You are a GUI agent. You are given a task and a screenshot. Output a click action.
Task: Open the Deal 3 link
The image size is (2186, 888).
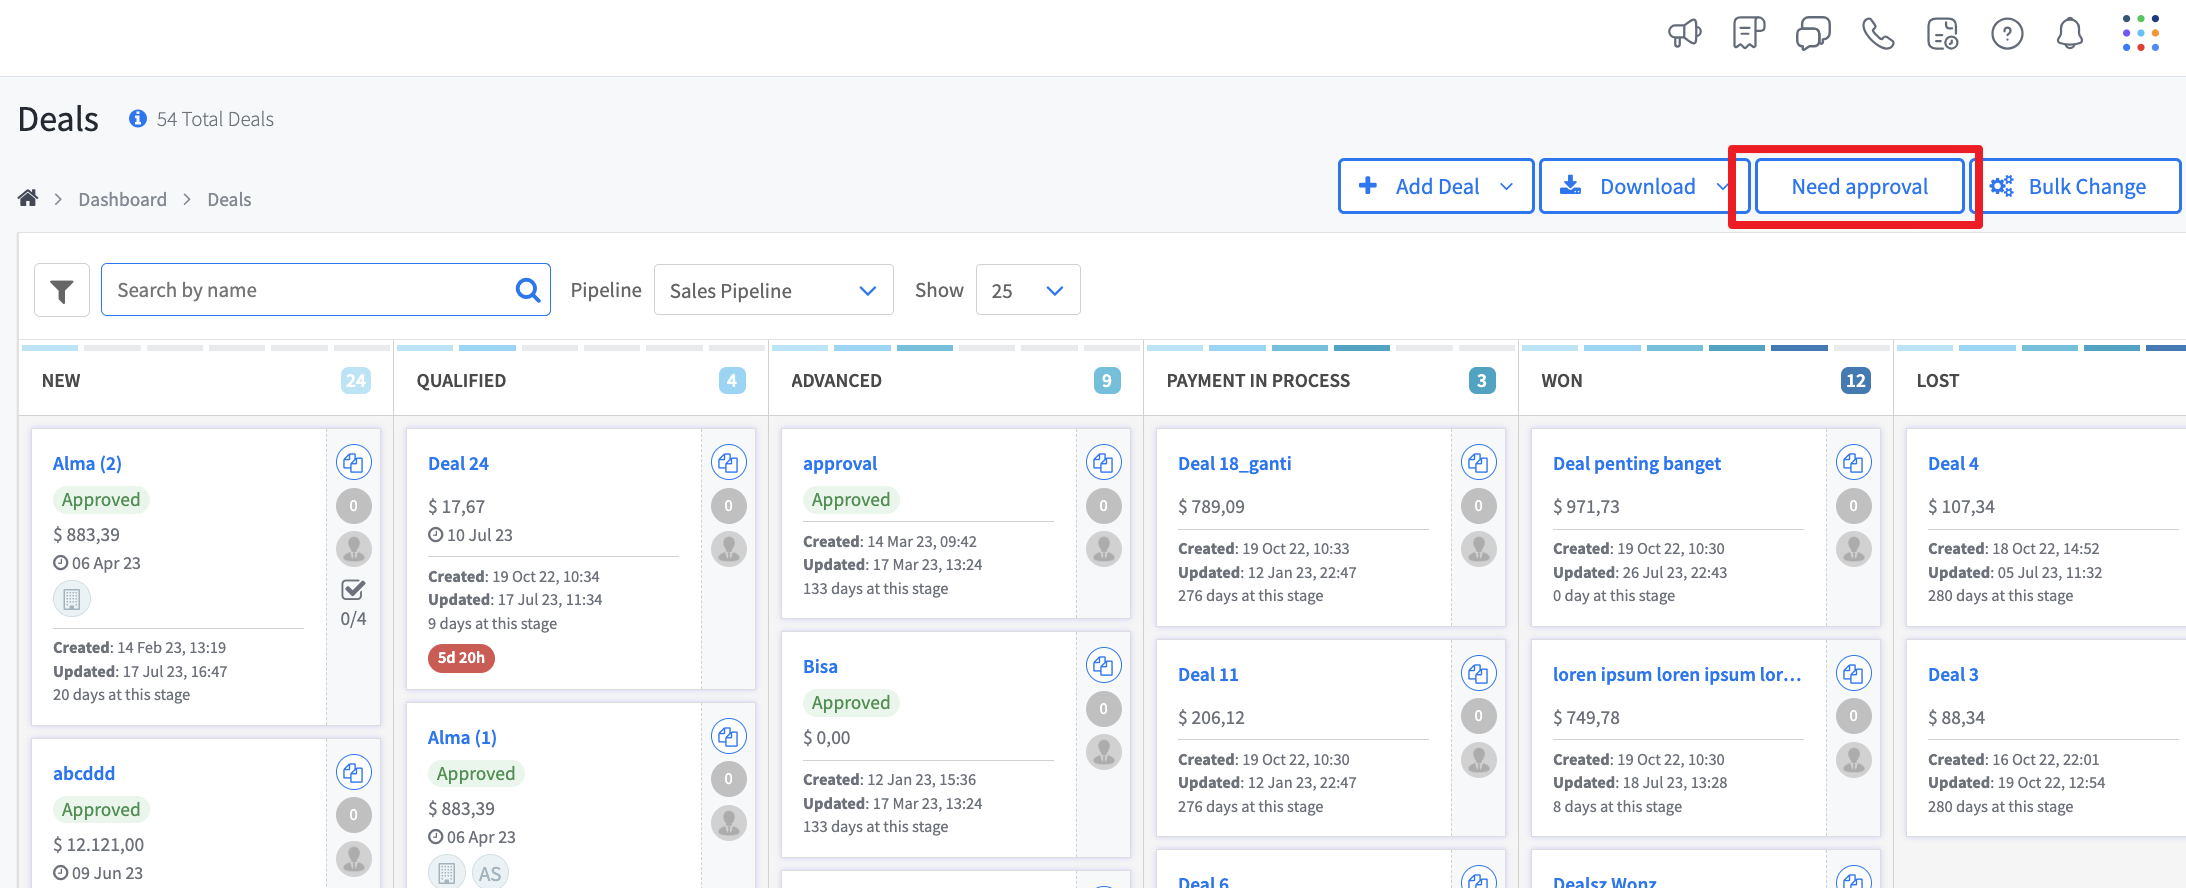(x=1953, y=675)
